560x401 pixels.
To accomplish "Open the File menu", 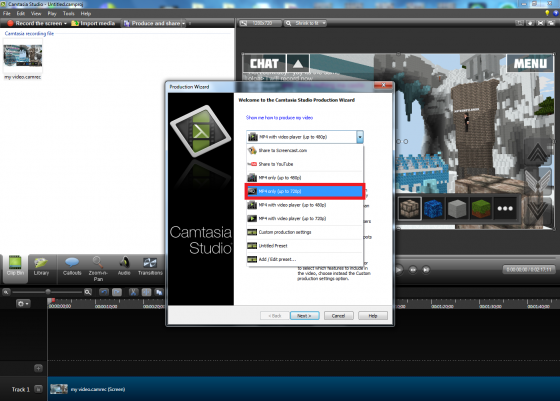I will tap(6, 14).
